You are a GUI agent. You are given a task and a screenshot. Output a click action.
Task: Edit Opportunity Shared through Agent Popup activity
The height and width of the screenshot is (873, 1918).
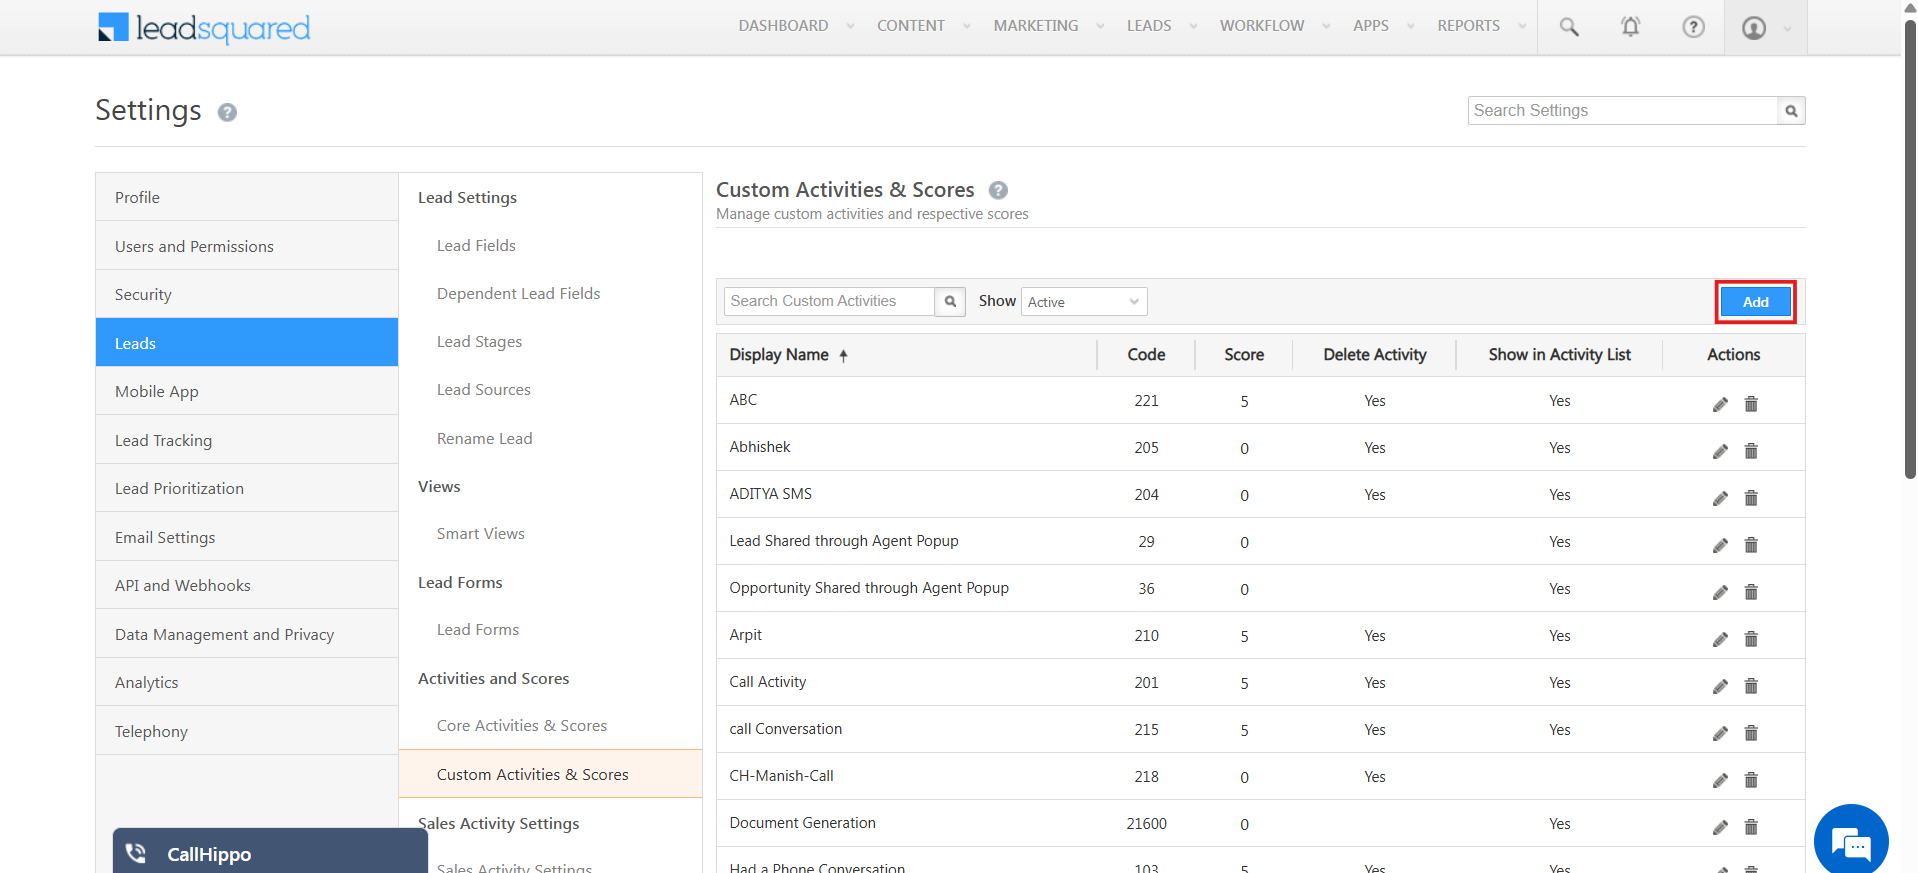click(1720, 592)
